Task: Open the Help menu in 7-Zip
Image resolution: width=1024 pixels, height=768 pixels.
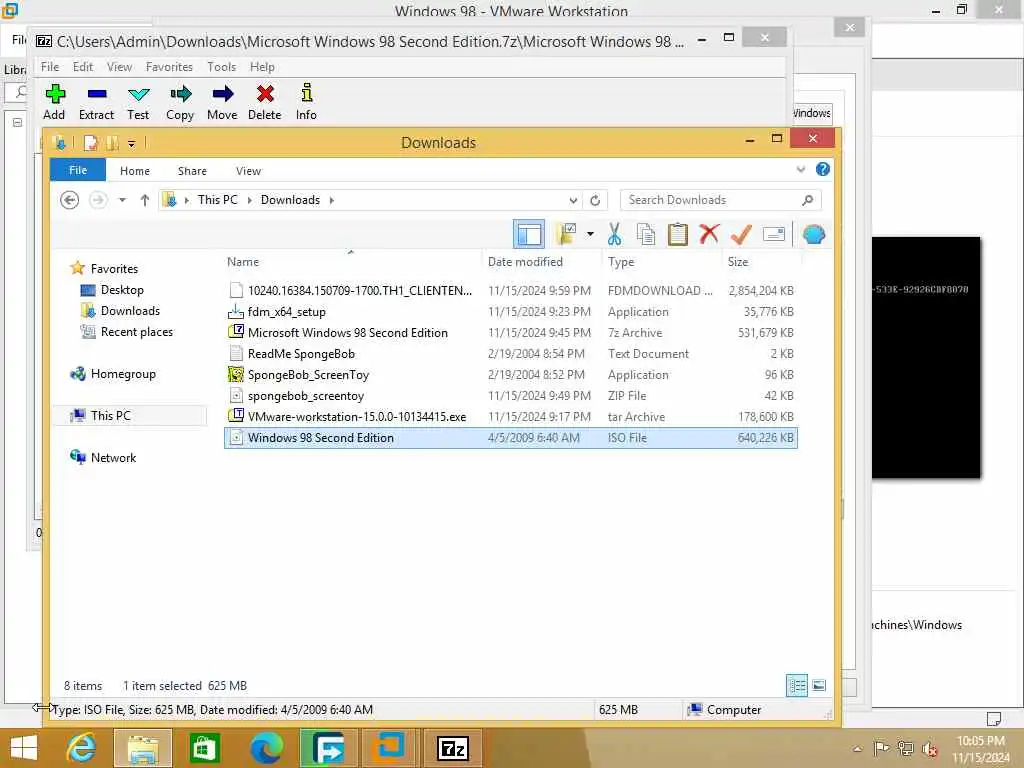Action: click(262, 67)
